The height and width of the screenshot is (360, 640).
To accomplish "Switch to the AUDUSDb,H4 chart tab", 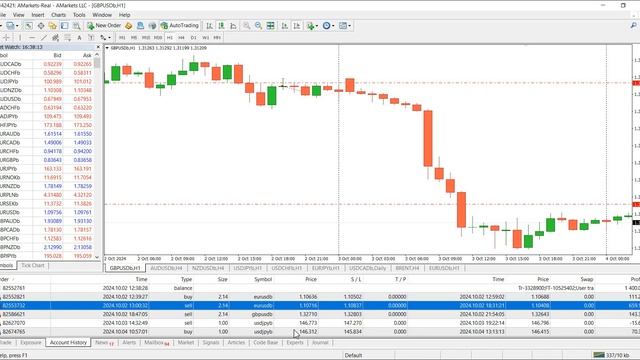I will click(166, 268).
